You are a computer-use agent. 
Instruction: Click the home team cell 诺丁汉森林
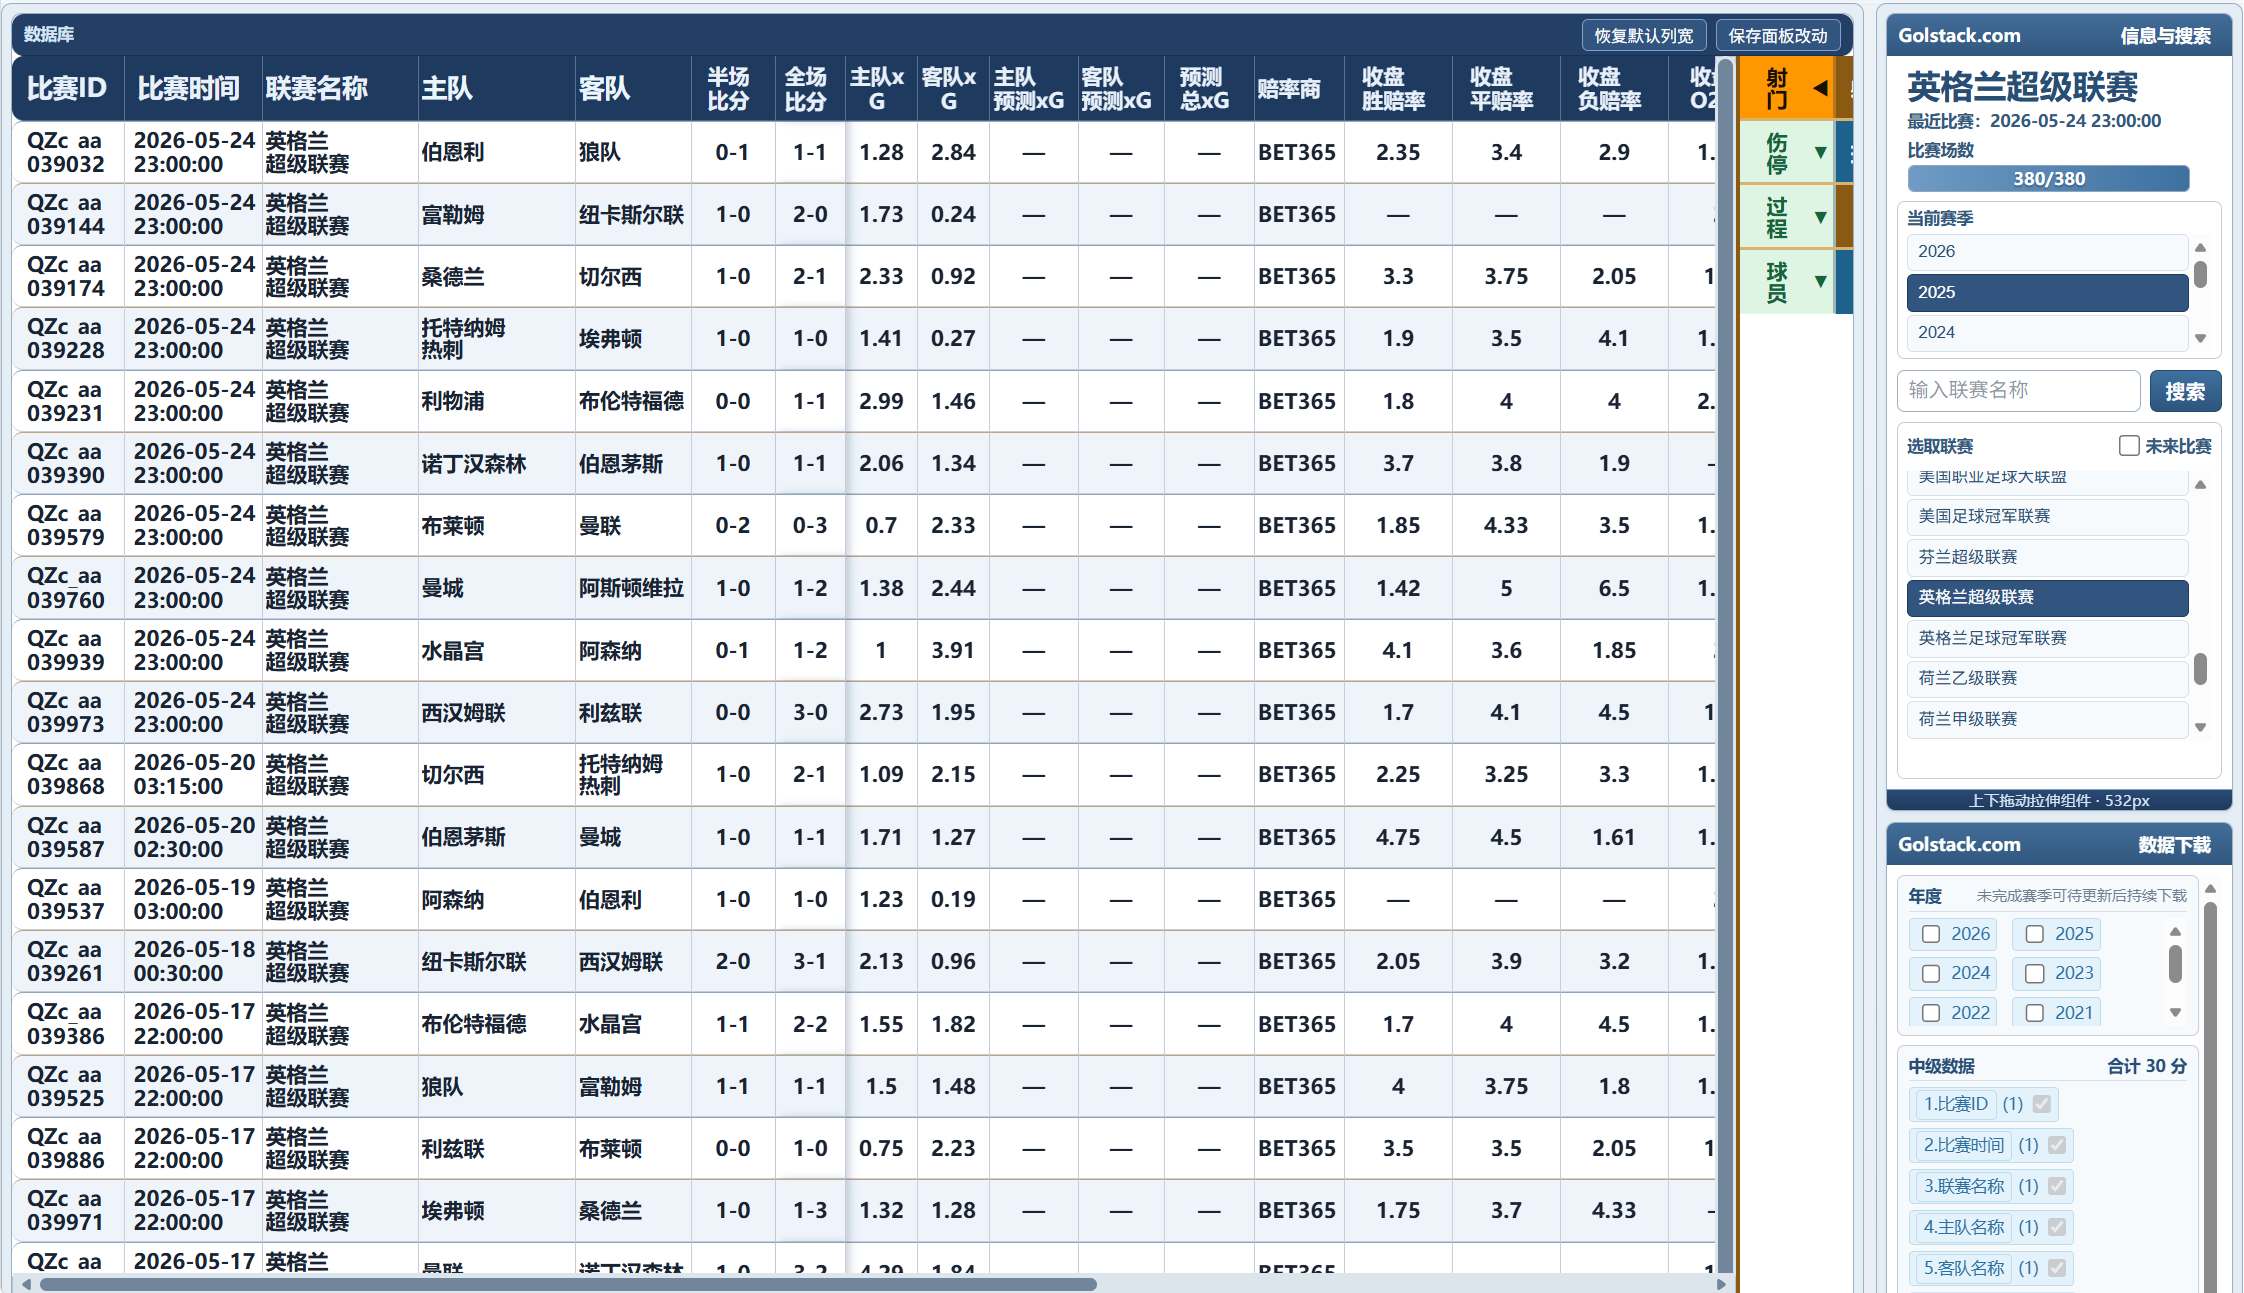click(x=496, y=463)
